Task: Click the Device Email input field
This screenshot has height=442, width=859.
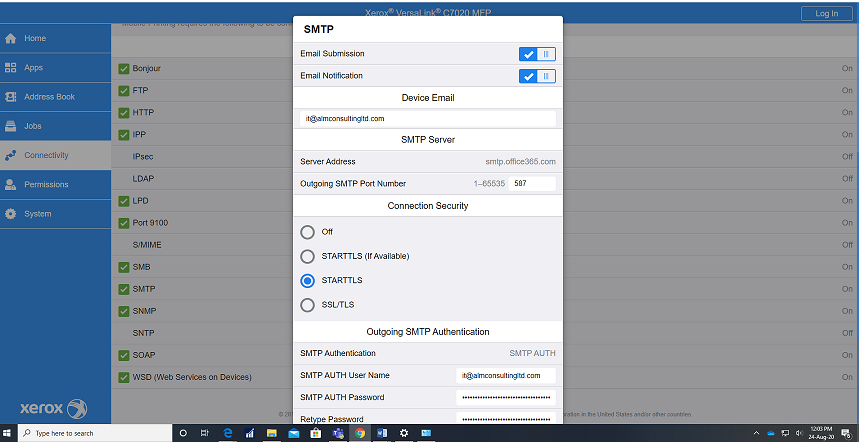Action: click(428, 119)
